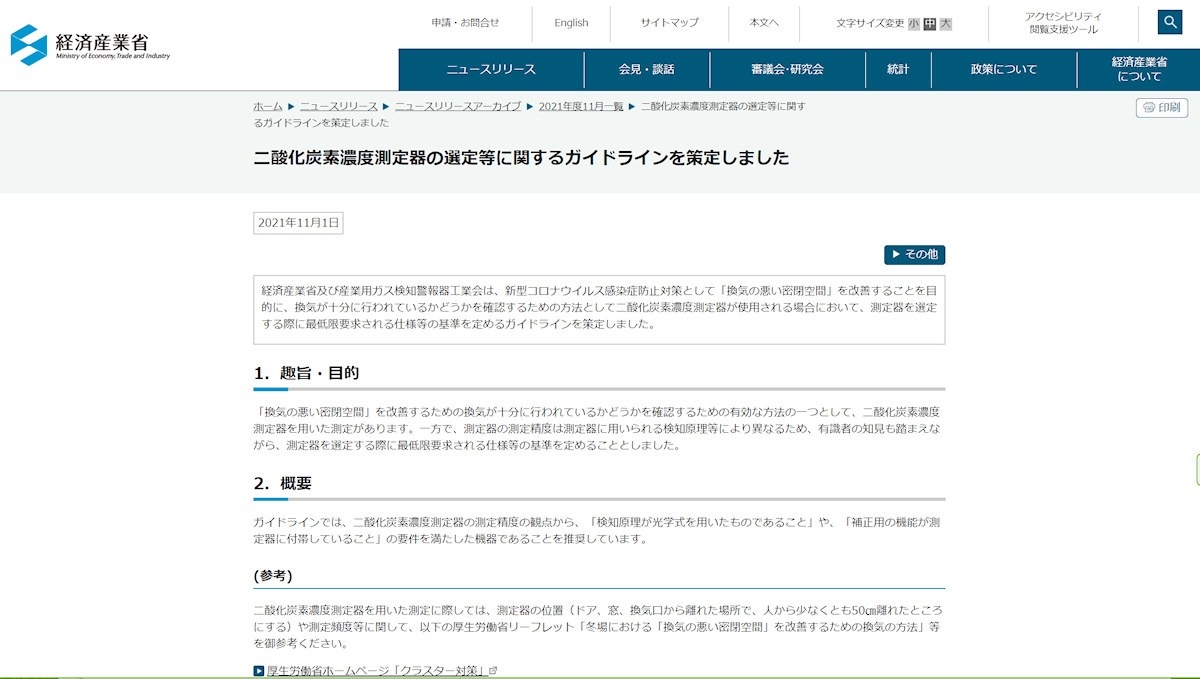Set text size to small (小)
The width and height of the screenshot is (1200, 679).
pyautogui.click(x=914, y=24)
